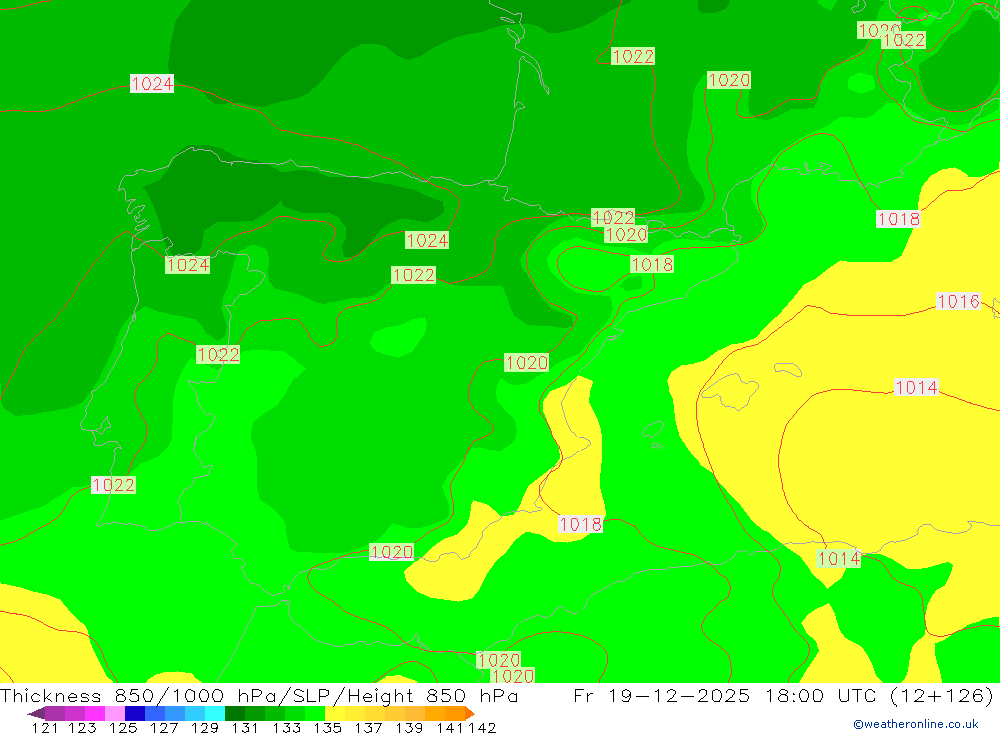Screen dimensions: 1000x733
Task: Select legend value 121
Action: (45, 727)
